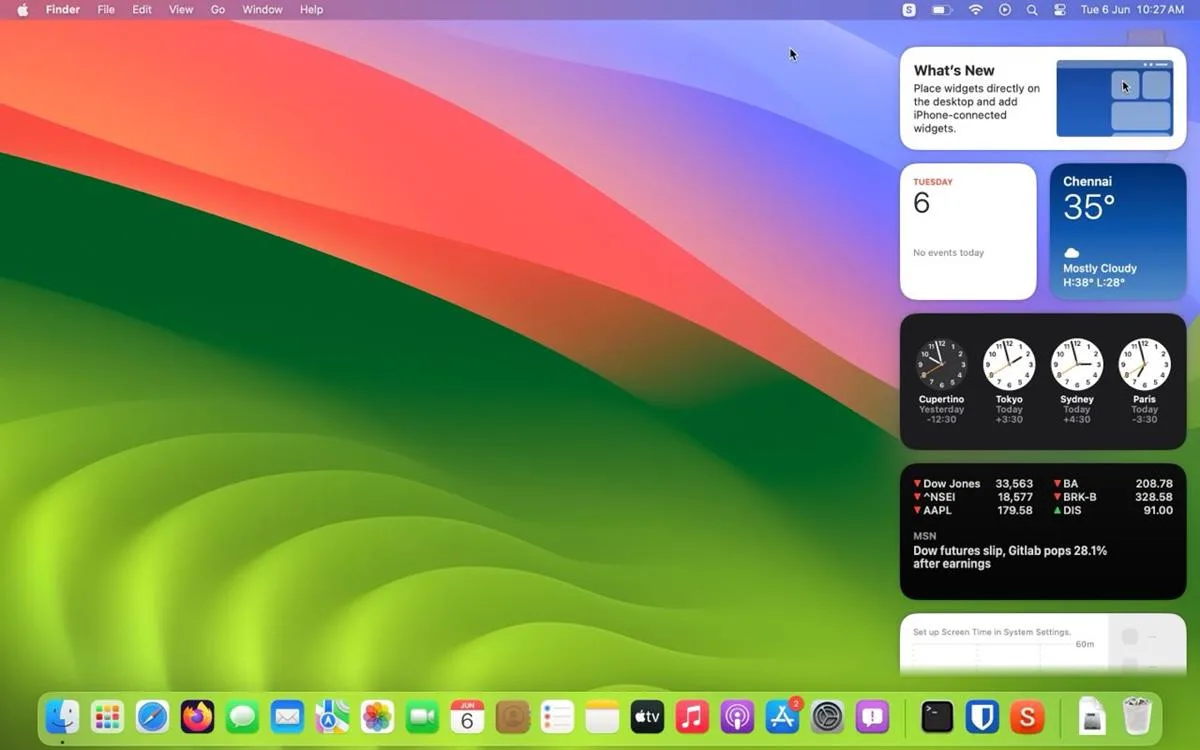Open the File menu
Image resolution: width=1200 pixels, height=750 pixels.
(106, 10)
